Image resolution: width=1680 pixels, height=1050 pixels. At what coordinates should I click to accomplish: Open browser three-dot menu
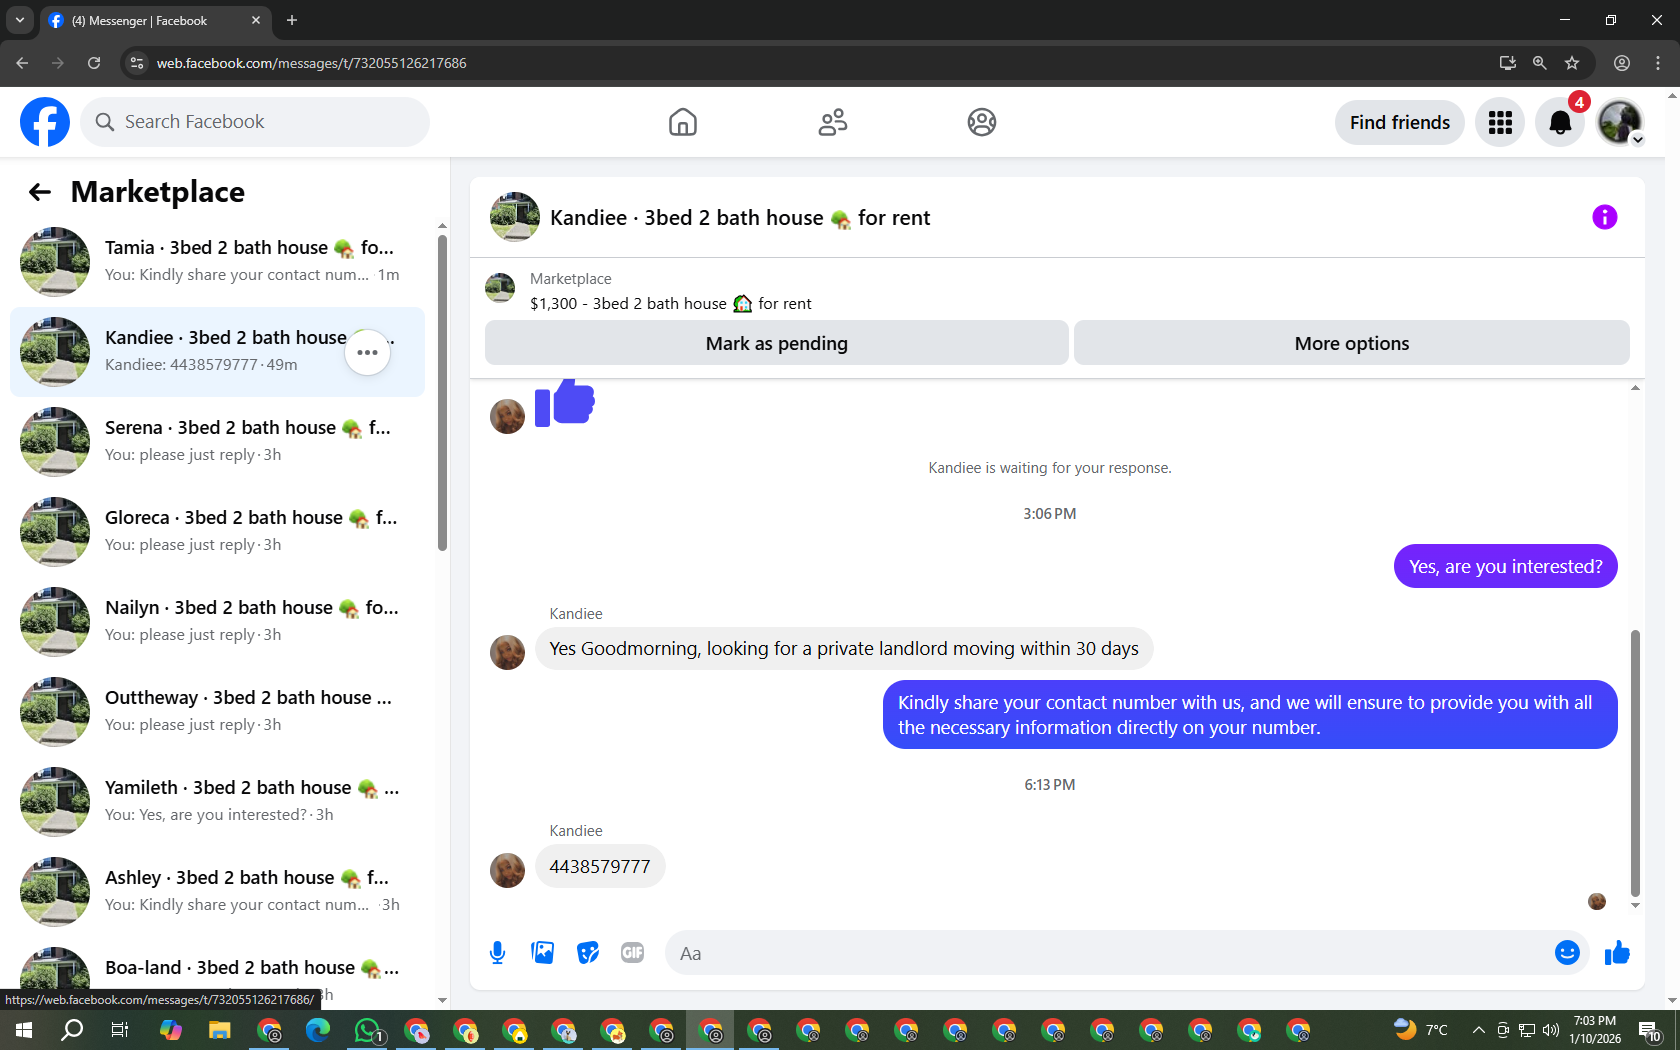[1658, 63]
